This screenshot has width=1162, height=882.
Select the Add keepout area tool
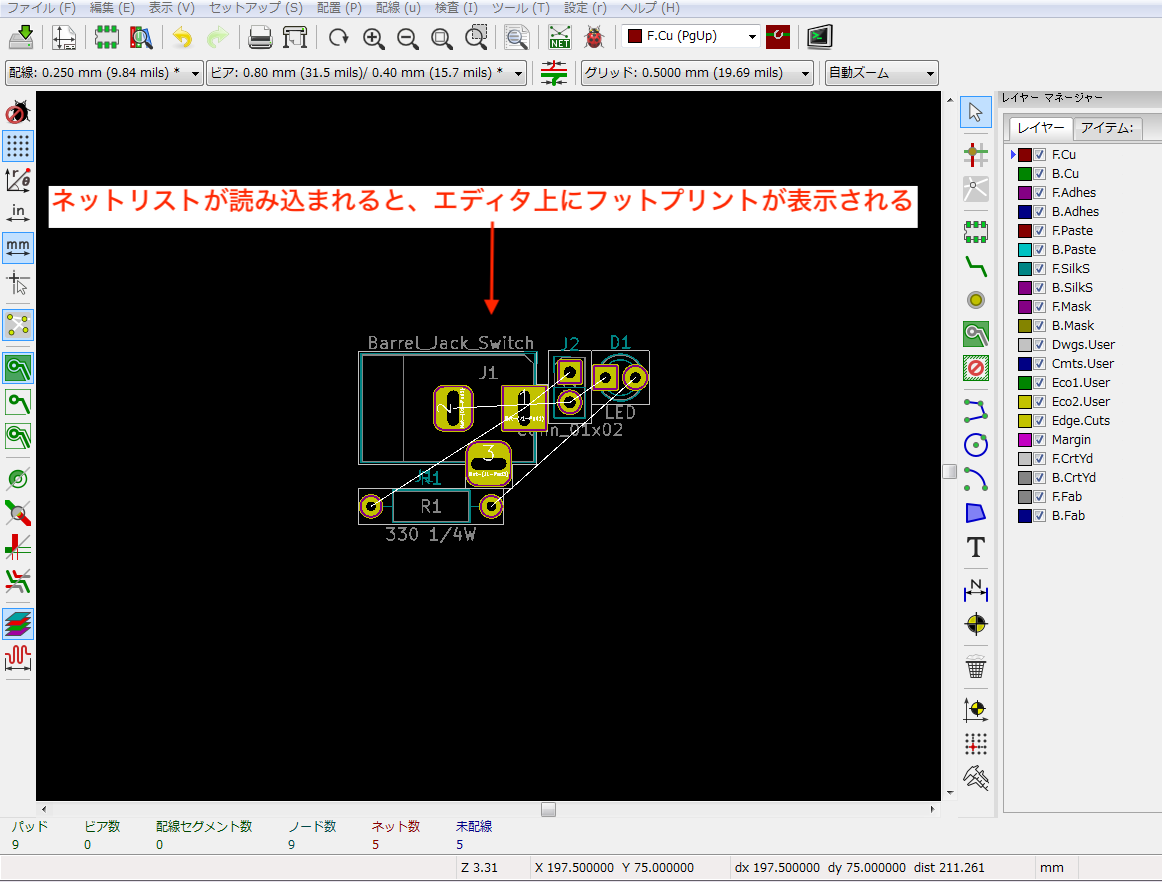[x=975, y=368]
